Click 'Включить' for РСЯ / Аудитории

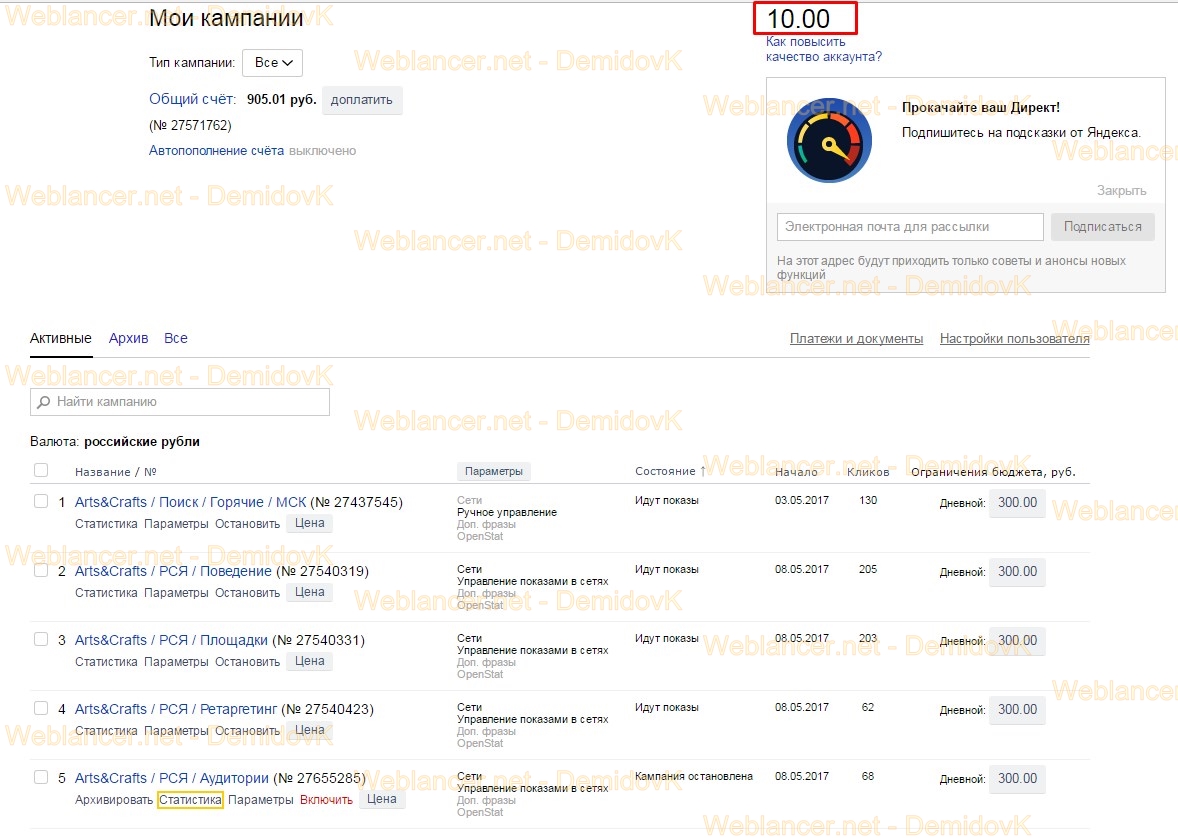pos(326,800)
